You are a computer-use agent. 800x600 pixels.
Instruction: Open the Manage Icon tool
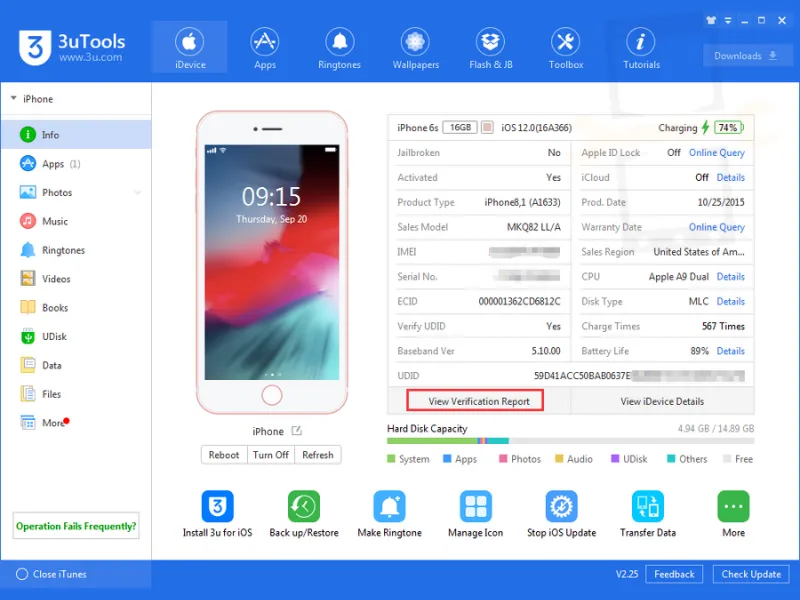tap(475, 514)
